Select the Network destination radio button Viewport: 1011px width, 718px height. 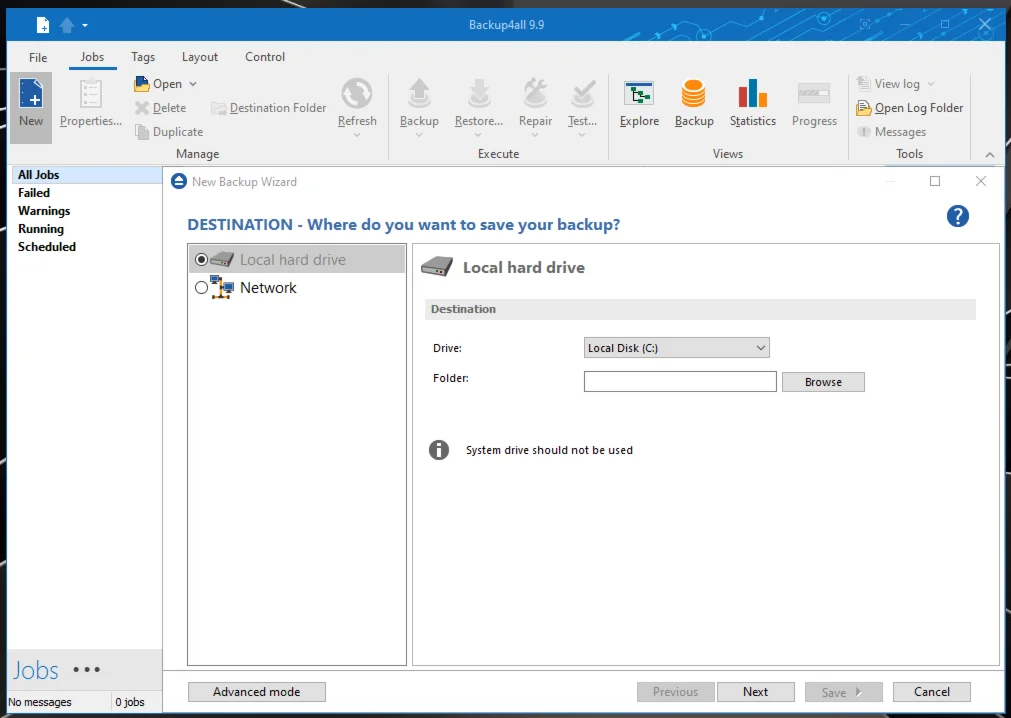coord(202,288)
